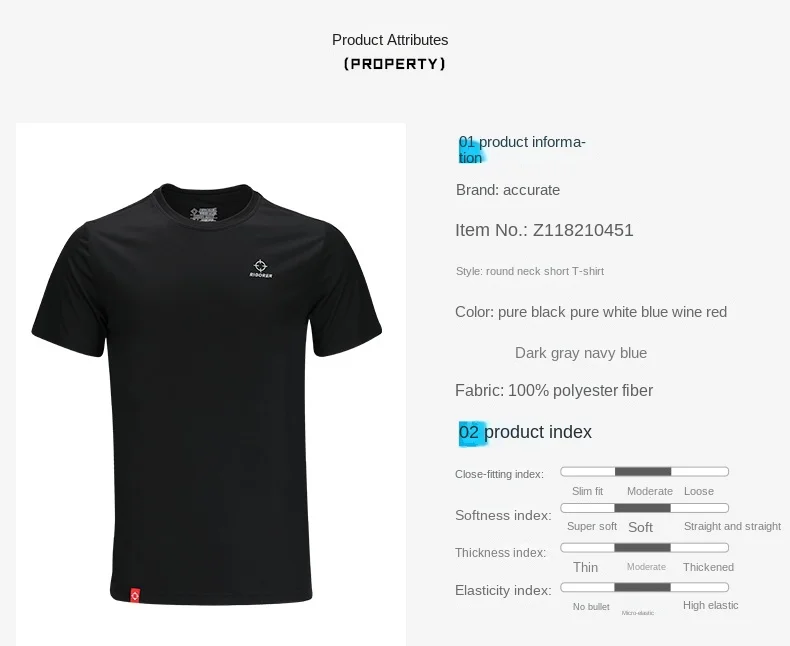This screenshot has width=790, height=646.
Task: Click the red hem tag on shirt
Action: [x=135, y=595]
